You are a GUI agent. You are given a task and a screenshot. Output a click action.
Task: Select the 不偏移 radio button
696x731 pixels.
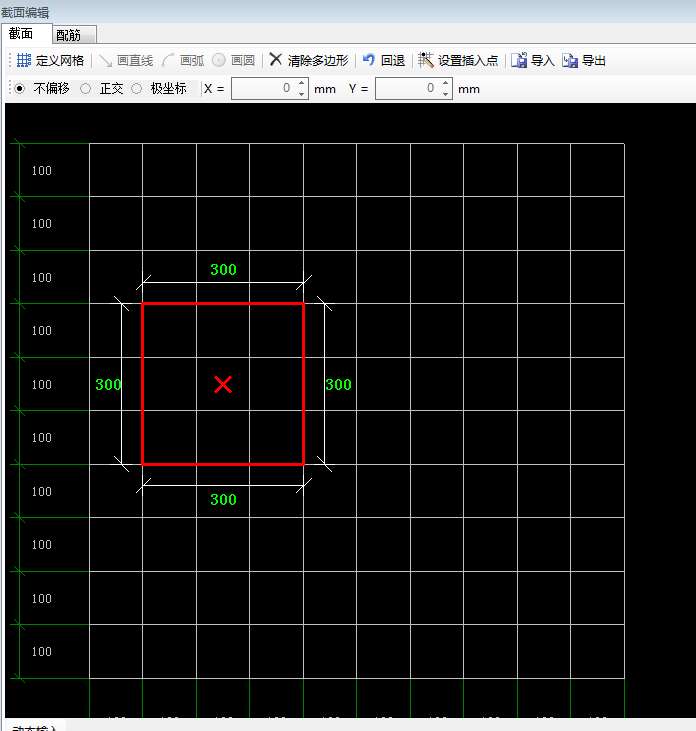pos(20,88)
